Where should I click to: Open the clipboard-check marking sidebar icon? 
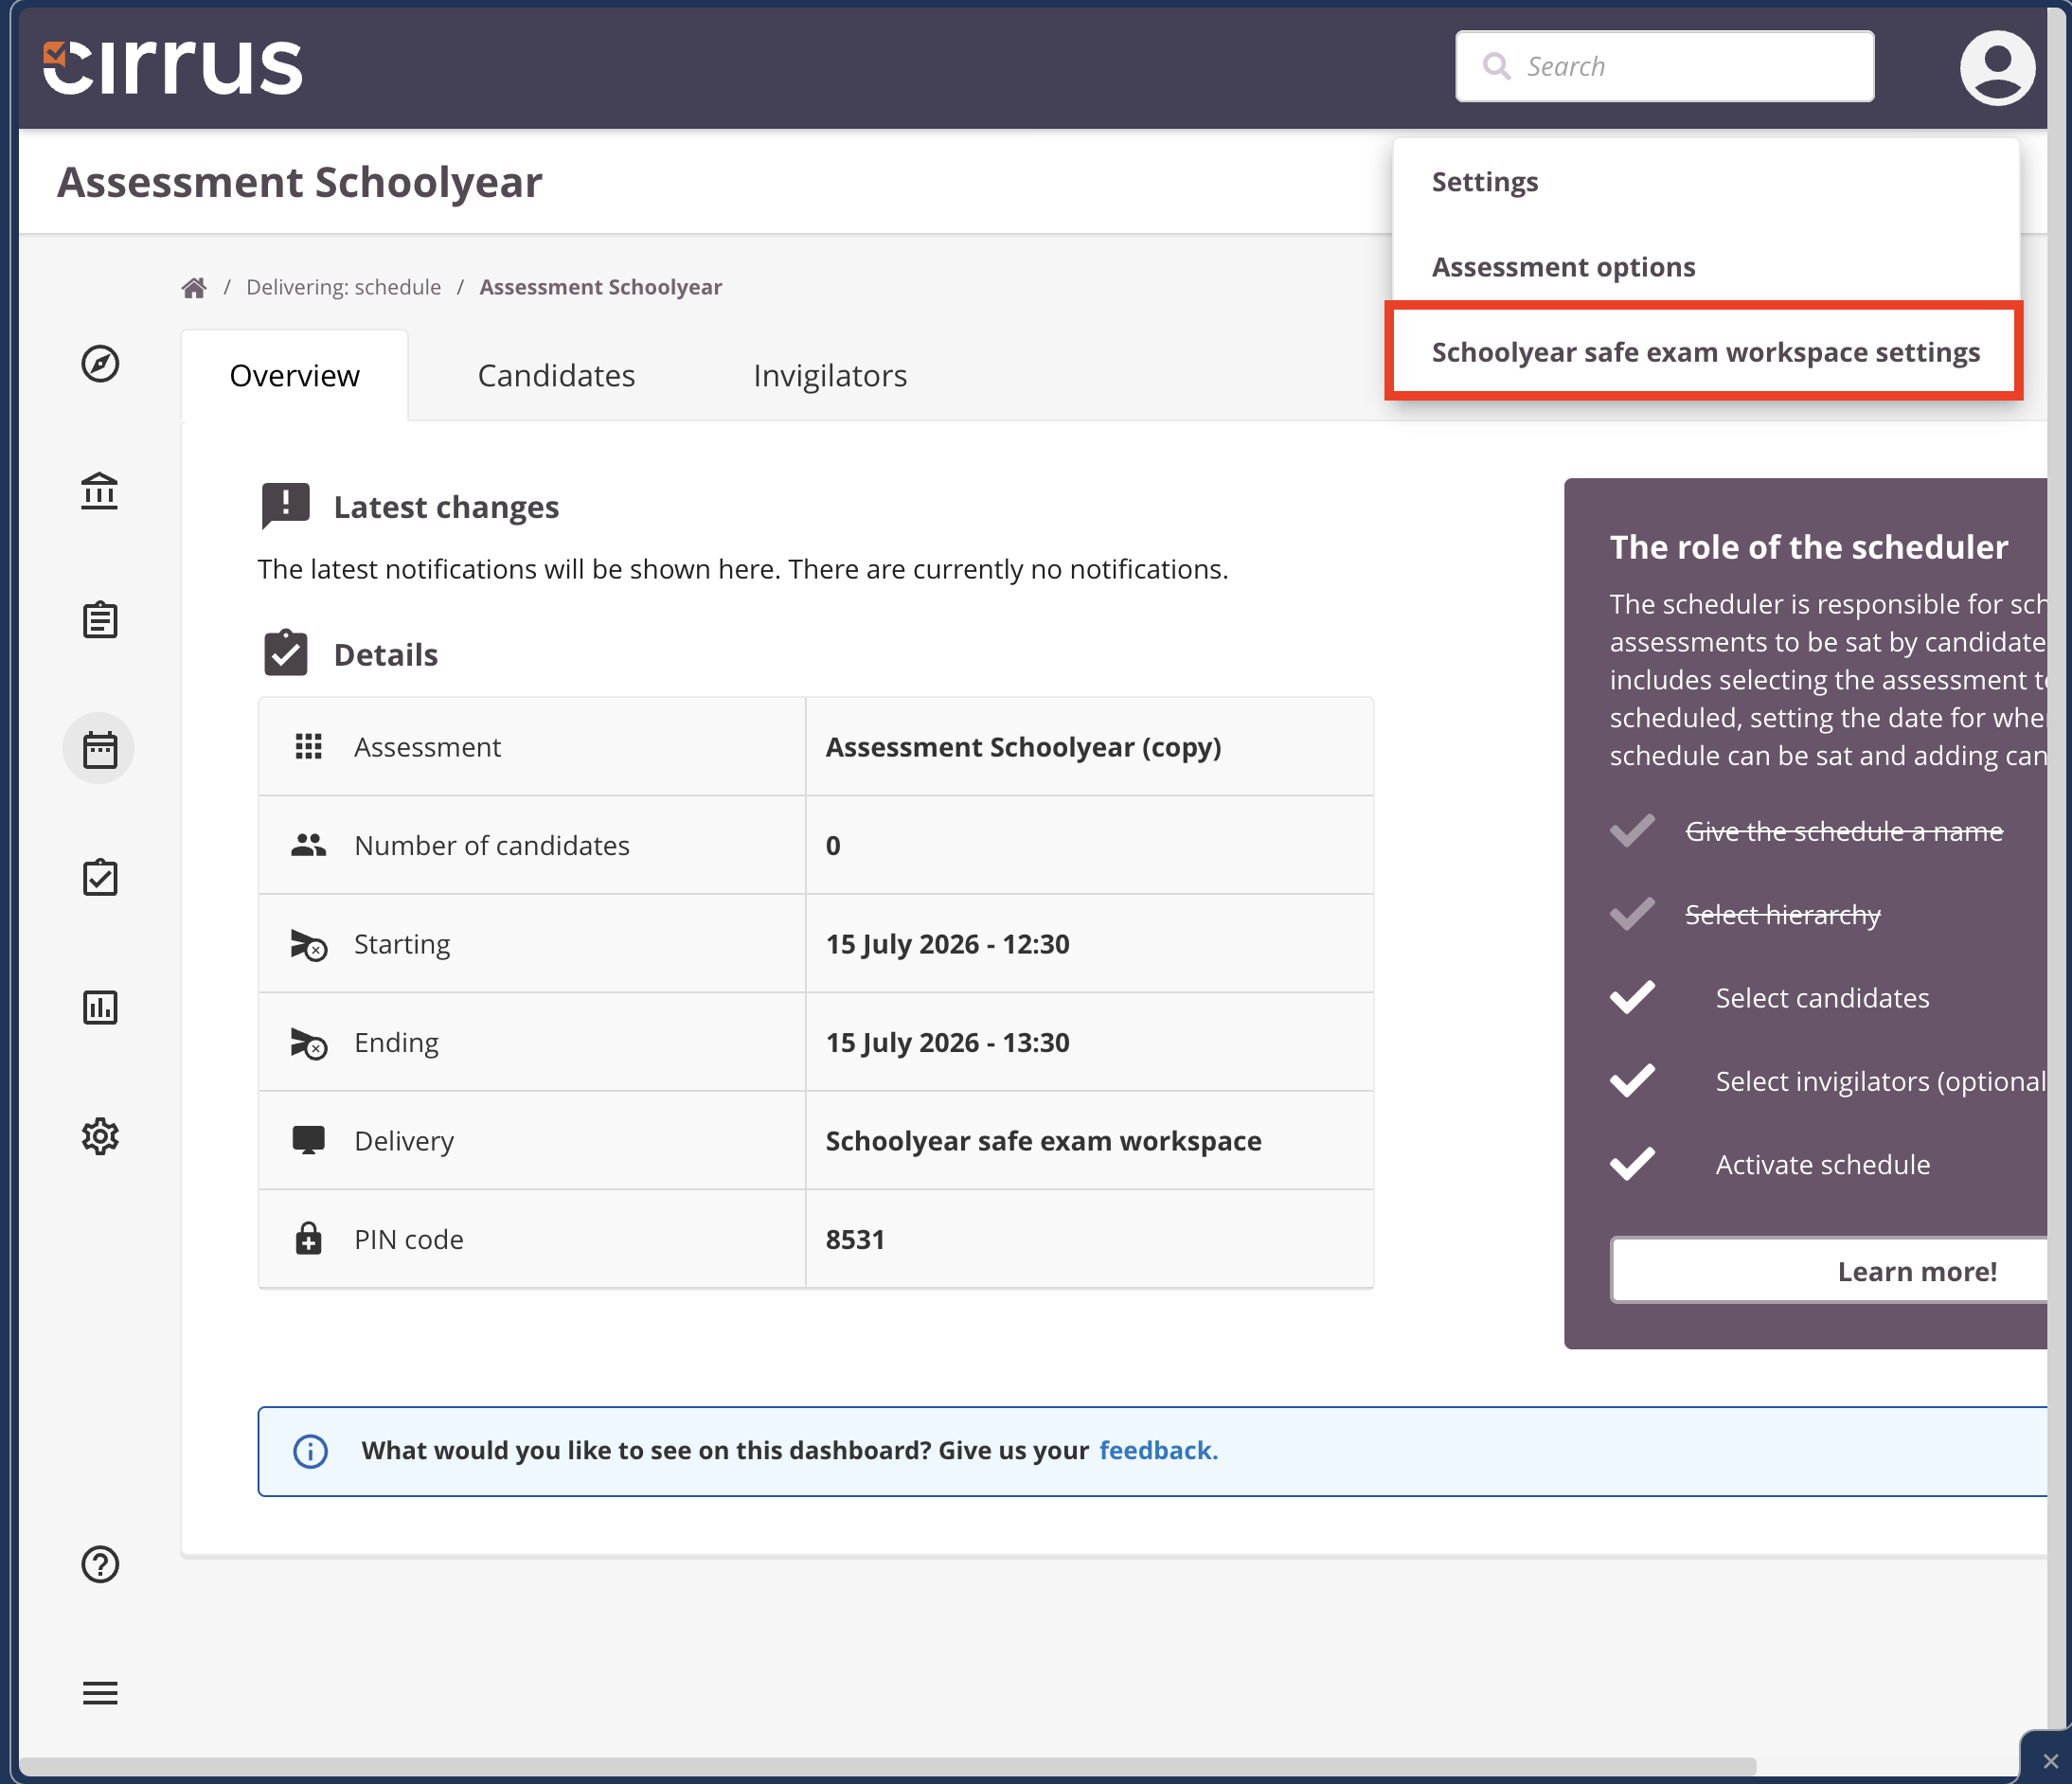100,877
